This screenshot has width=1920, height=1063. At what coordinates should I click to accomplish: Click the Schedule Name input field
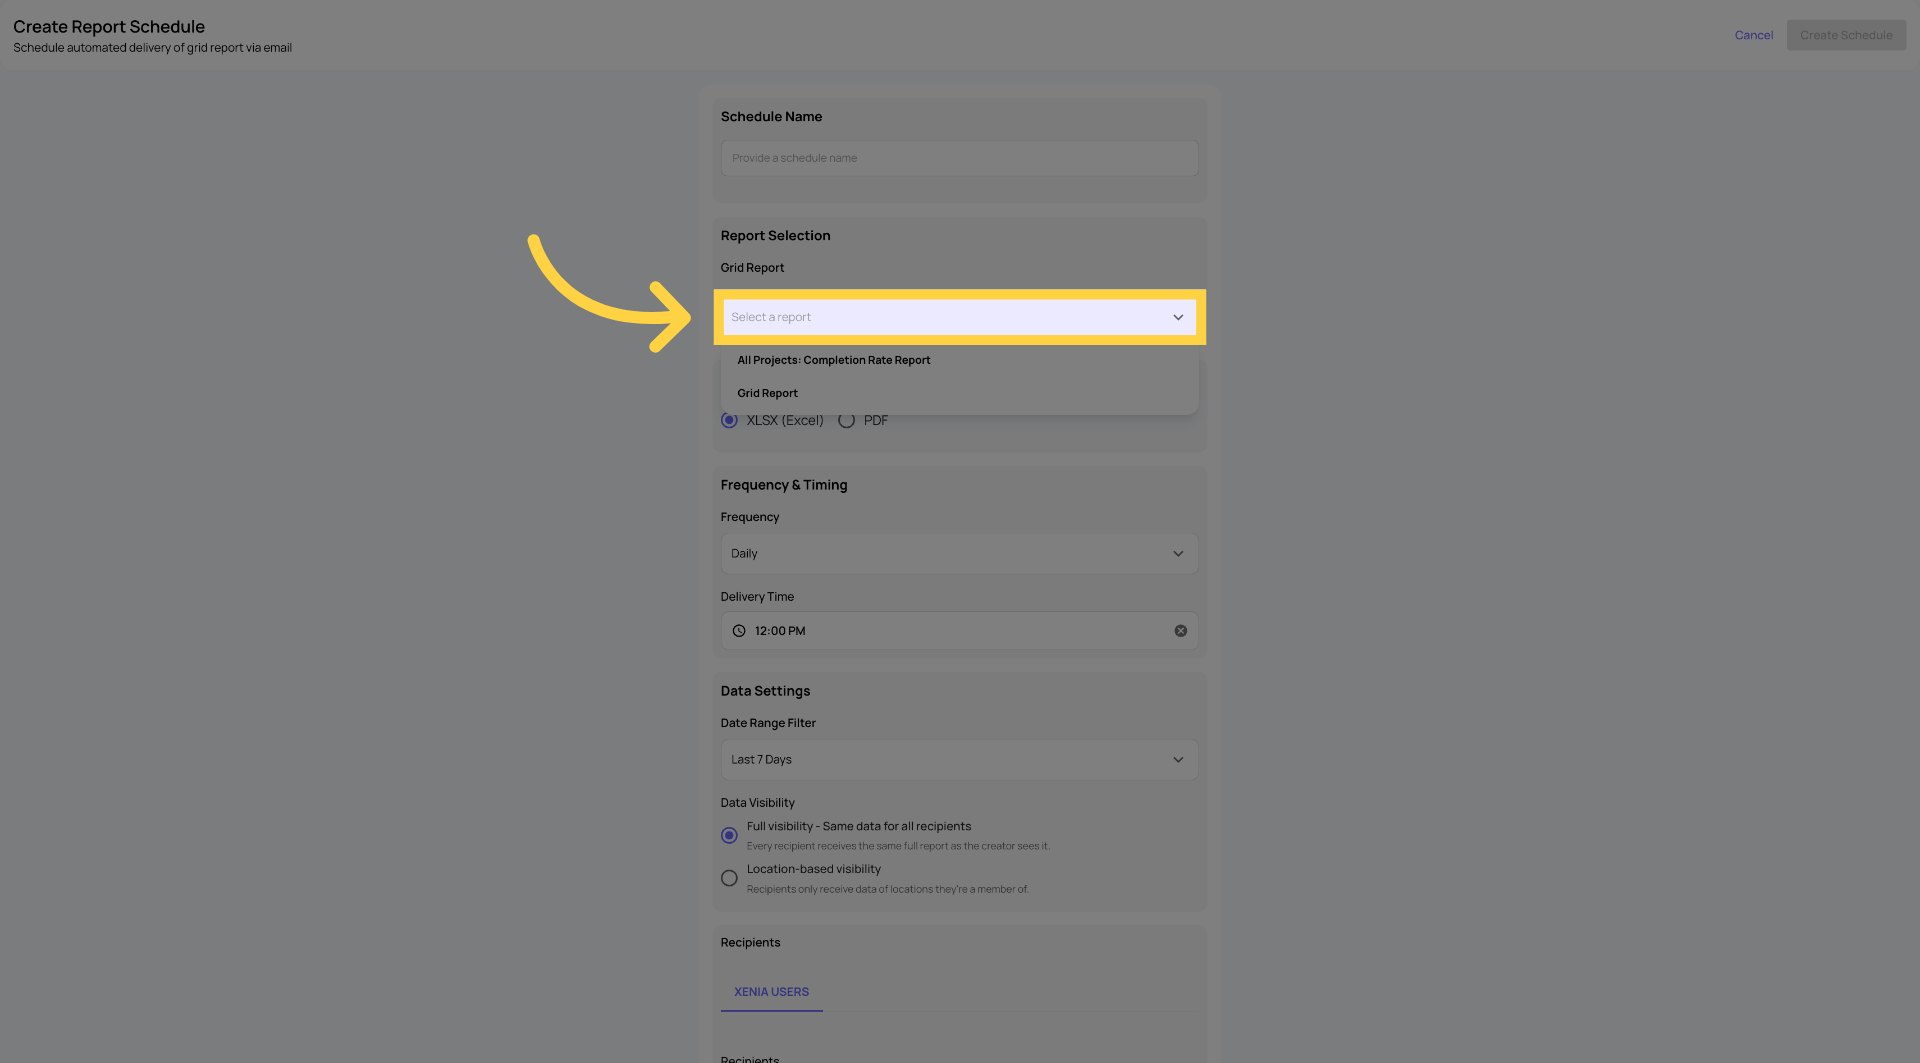(959, 158)
